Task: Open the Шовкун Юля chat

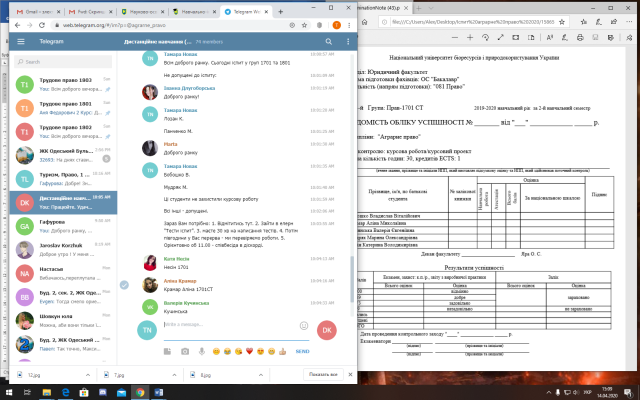Action: (x=63, y=321)
